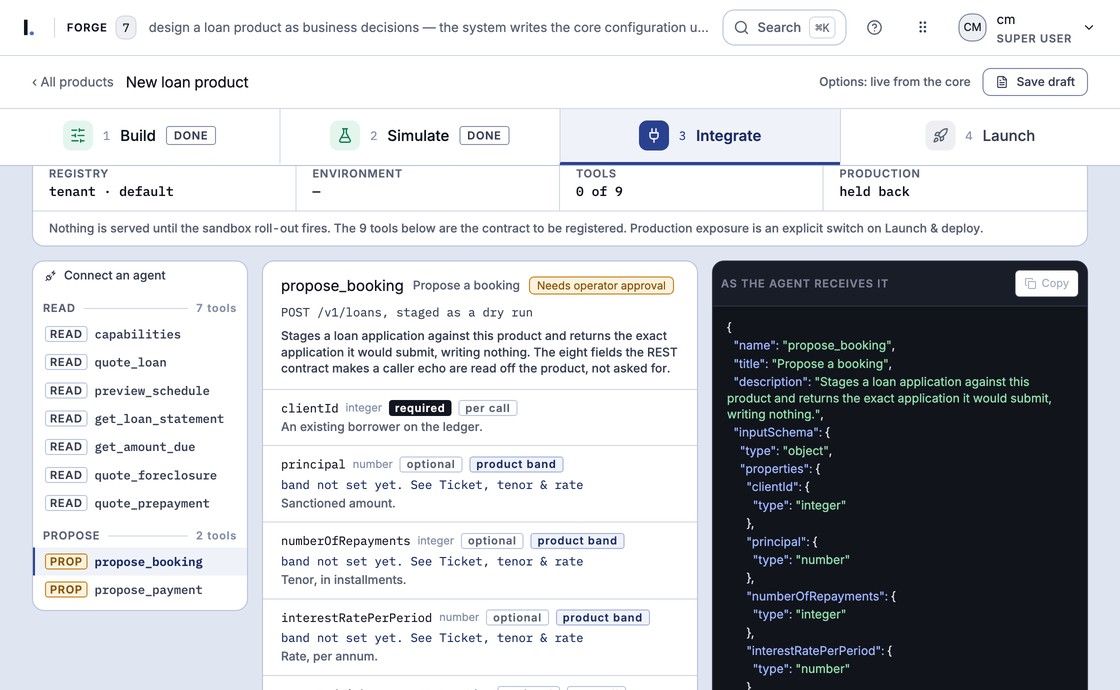Open the help question-mark icon
This screenshot has height=690, width=1120.
[874, 28]
